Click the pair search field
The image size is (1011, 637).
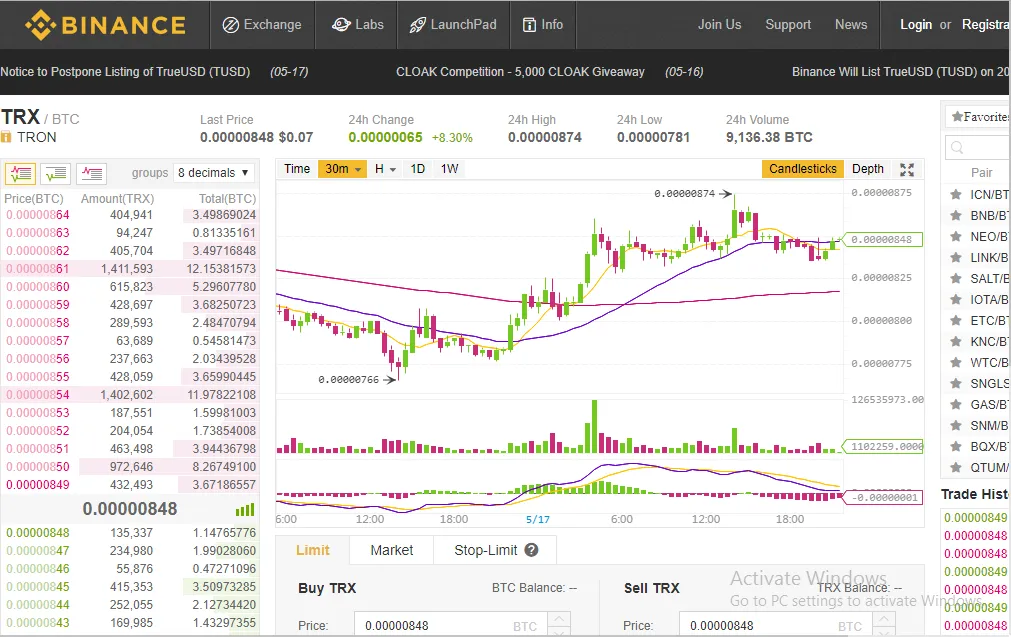(x=978, y=148)
